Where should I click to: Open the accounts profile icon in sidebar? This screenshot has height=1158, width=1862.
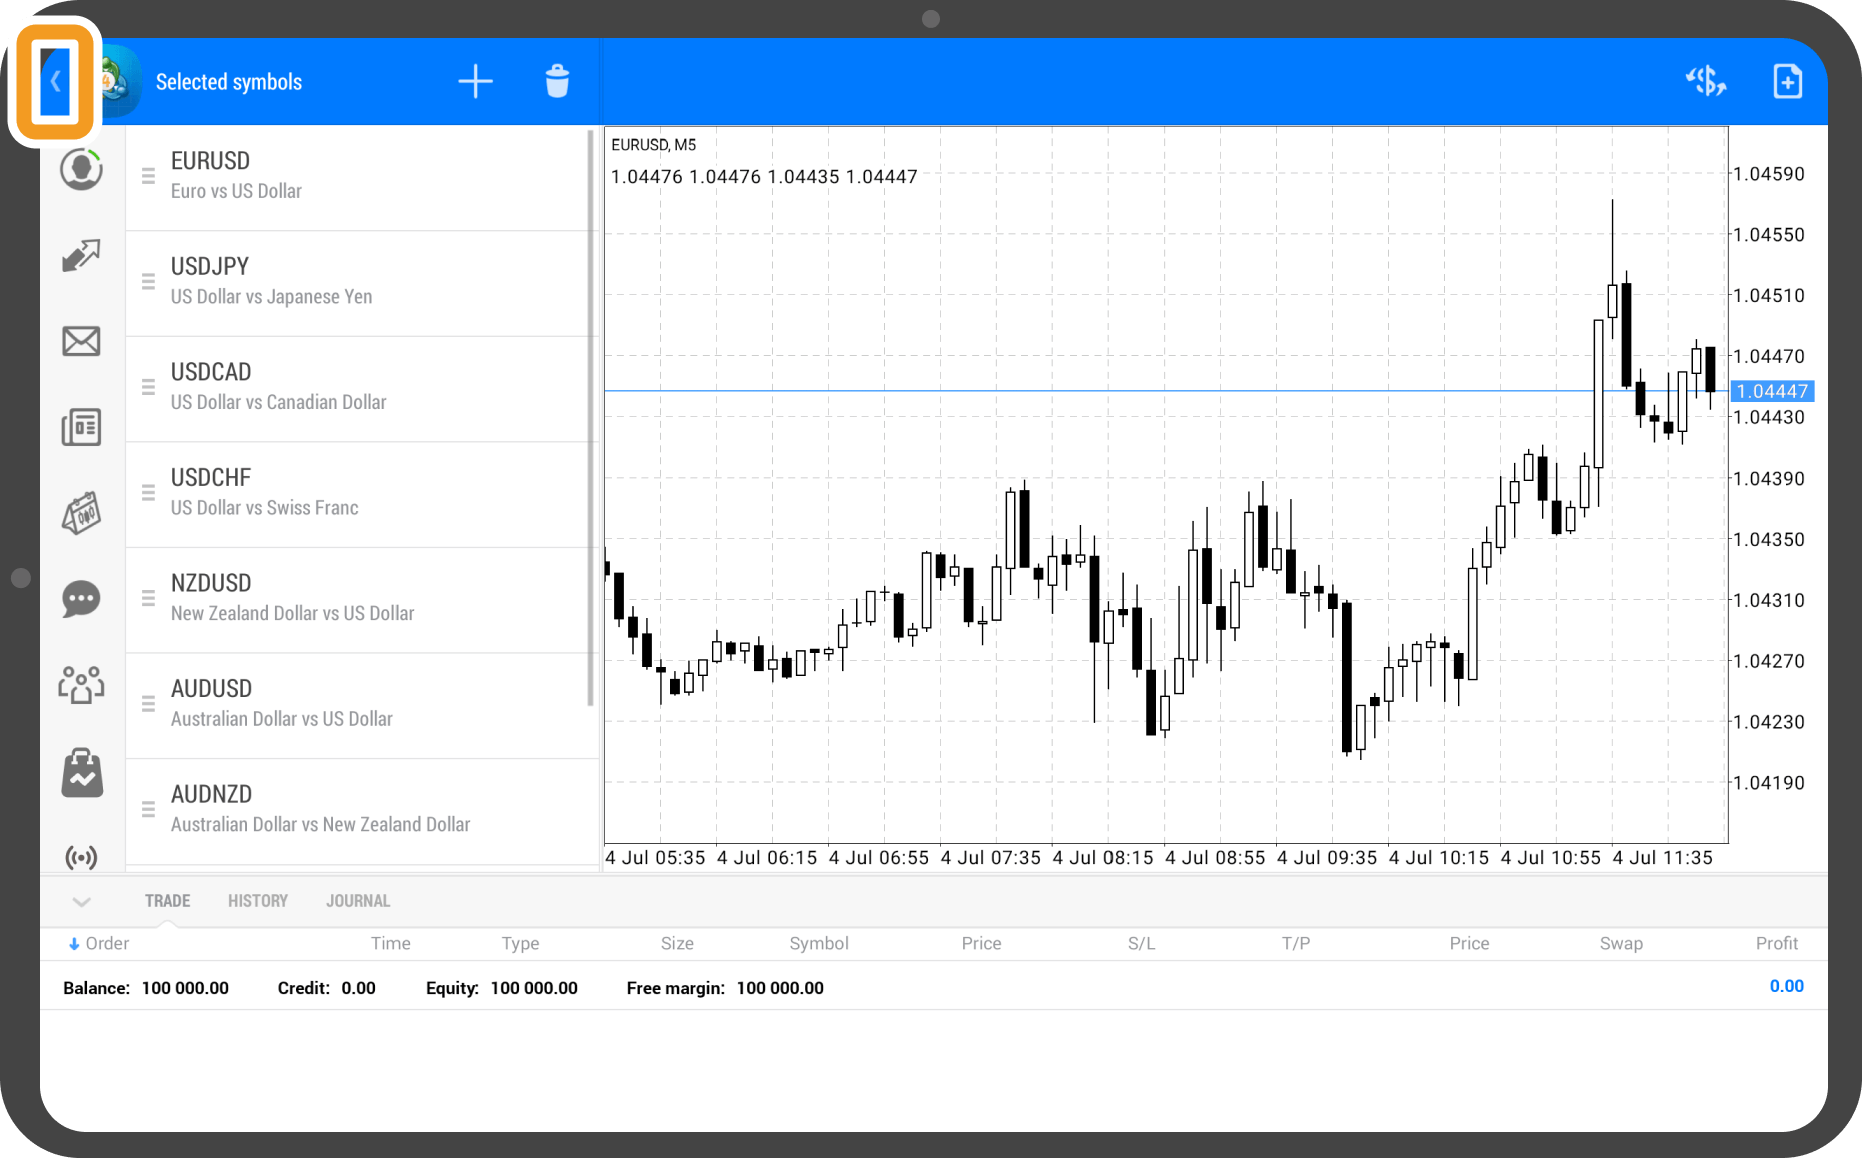pos(81,170)
